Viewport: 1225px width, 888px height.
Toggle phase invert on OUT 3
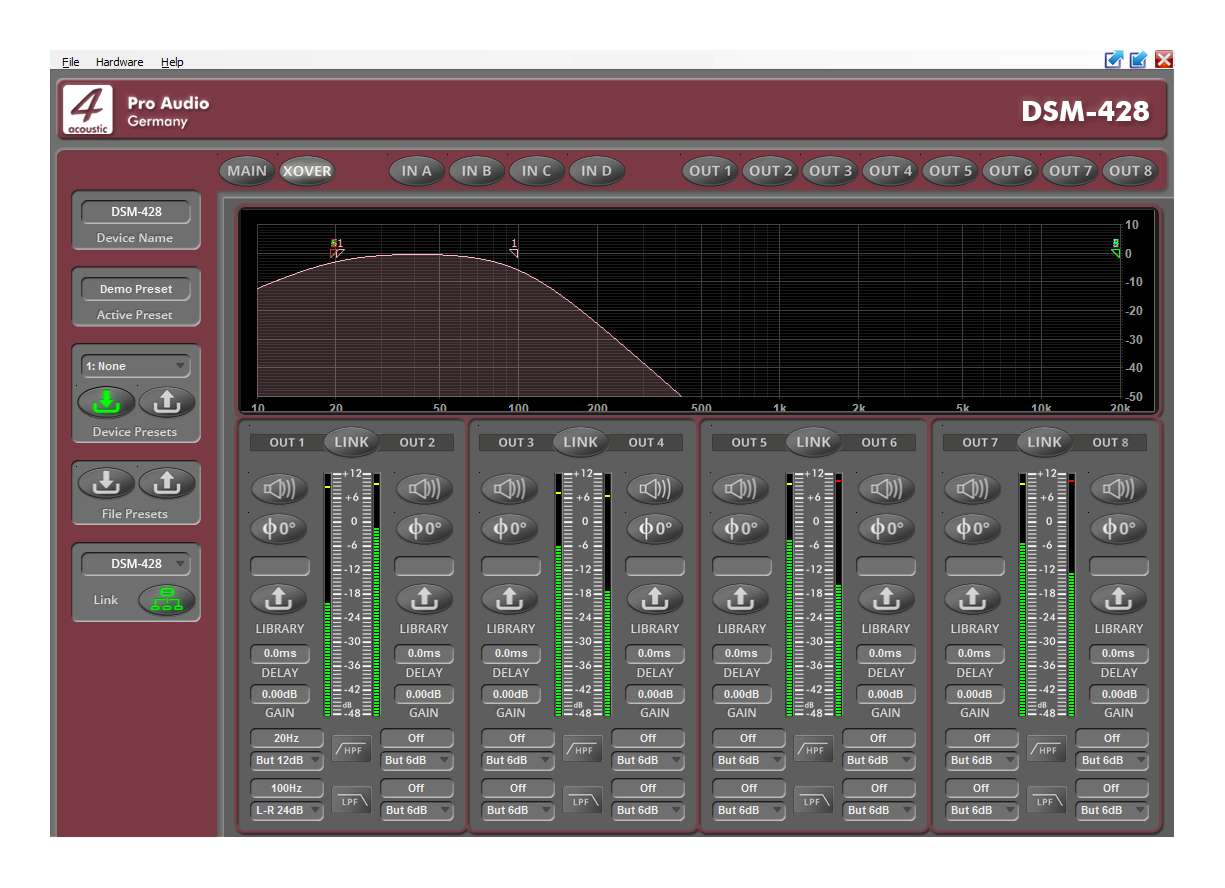(510, 528)
